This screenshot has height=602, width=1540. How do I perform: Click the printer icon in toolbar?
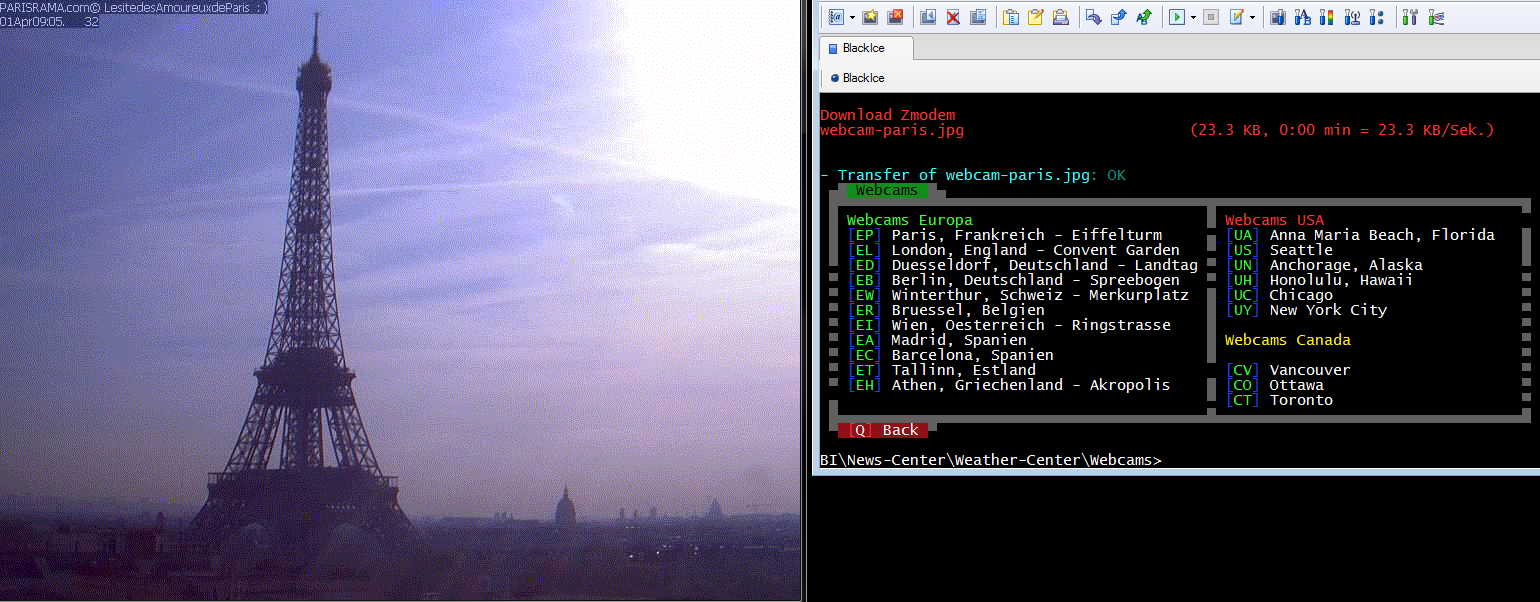1061,17
